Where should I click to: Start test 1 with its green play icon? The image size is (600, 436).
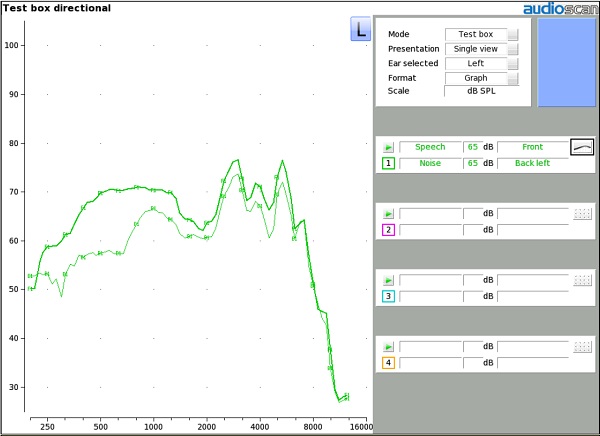pyautogui.click(x=388, y=147)
